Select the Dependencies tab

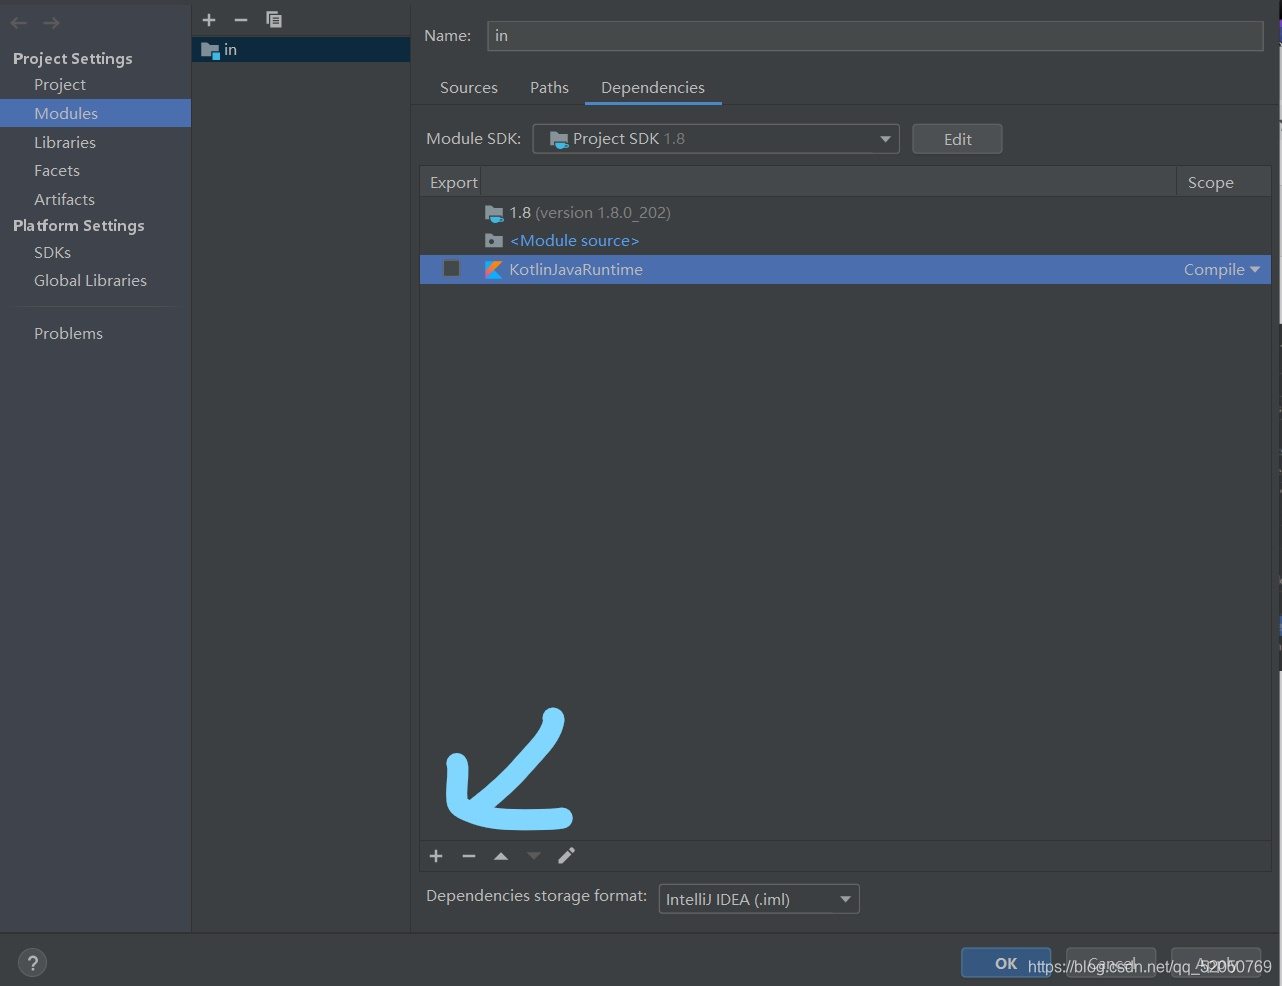pos(653,88)
